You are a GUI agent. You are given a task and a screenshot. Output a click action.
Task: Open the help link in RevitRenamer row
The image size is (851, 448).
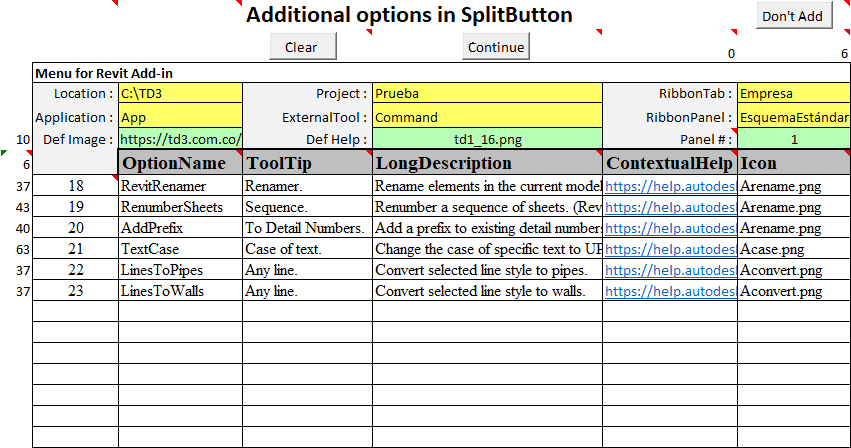pos(670,186)
